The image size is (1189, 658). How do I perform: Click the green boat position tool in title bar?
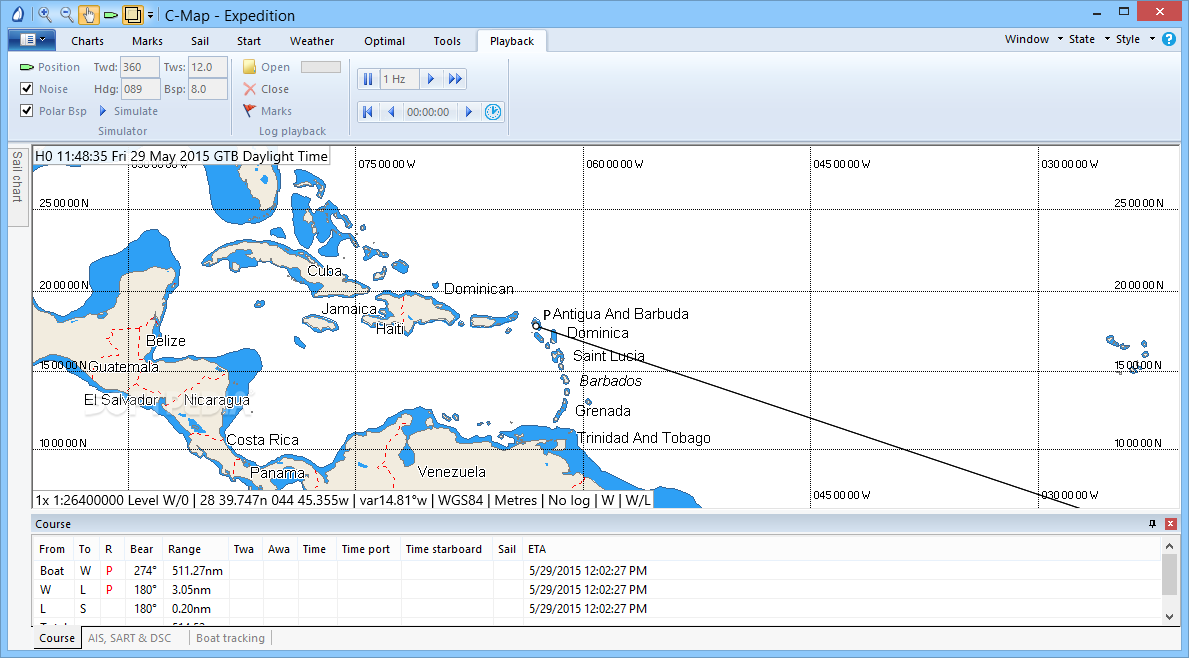coord(111,15)
